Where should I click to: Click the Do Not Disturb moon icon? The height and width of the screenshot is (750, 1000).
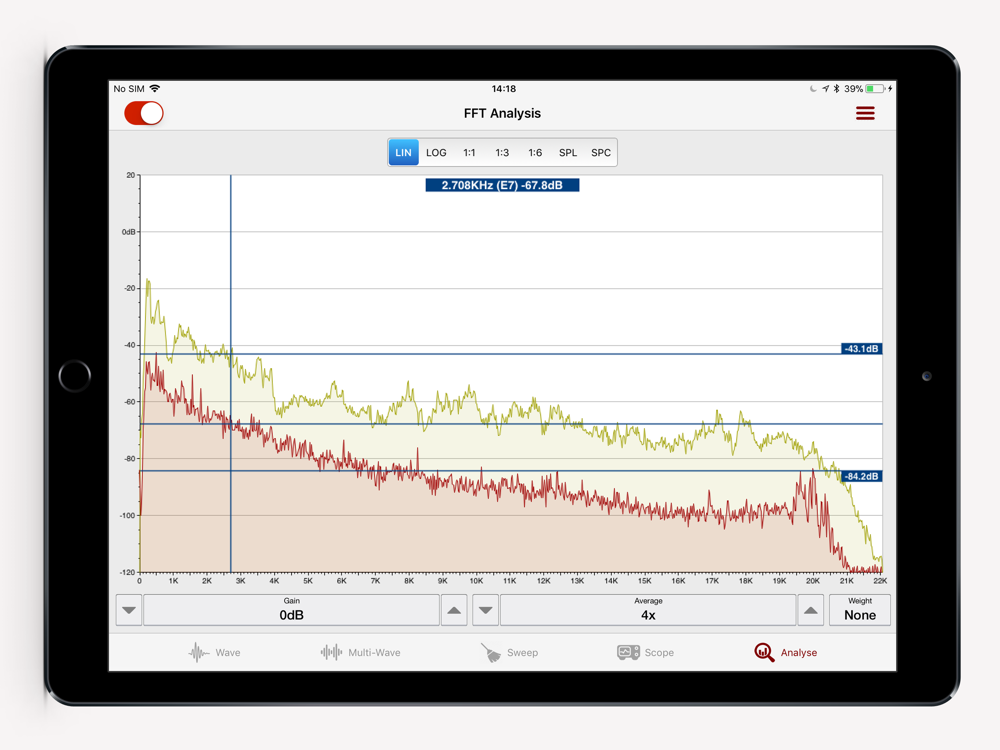[813, 89]
